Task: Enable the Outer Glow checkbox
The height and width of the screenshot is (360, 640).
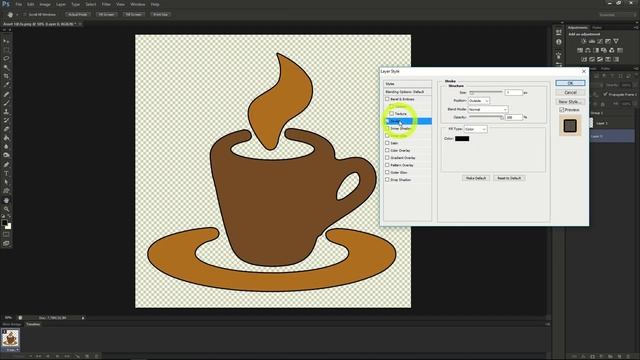Action: coord(387,172)
